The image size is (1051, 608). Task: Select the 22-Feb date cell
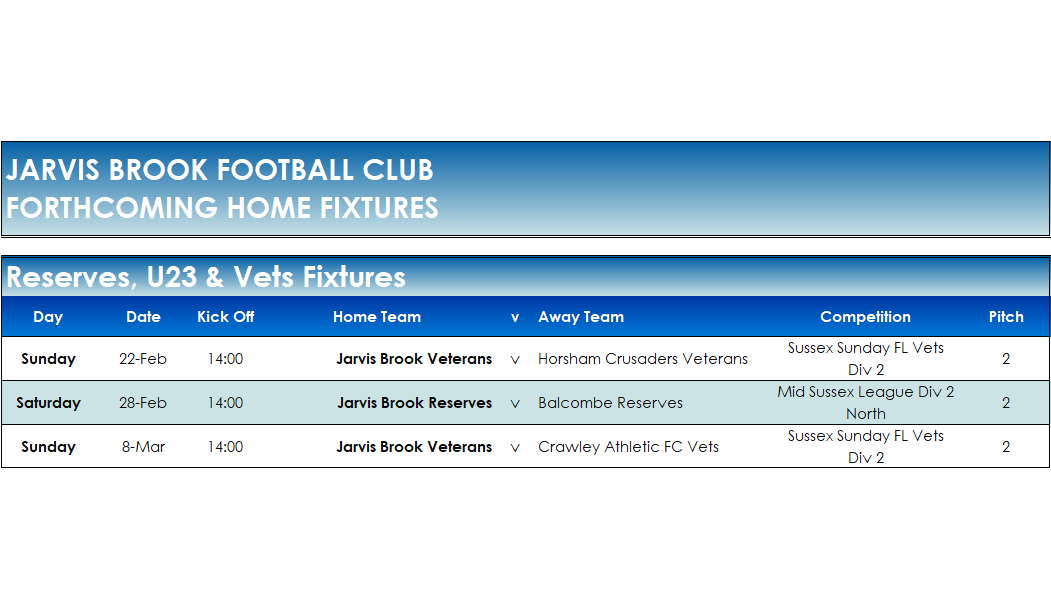point(143,359)
